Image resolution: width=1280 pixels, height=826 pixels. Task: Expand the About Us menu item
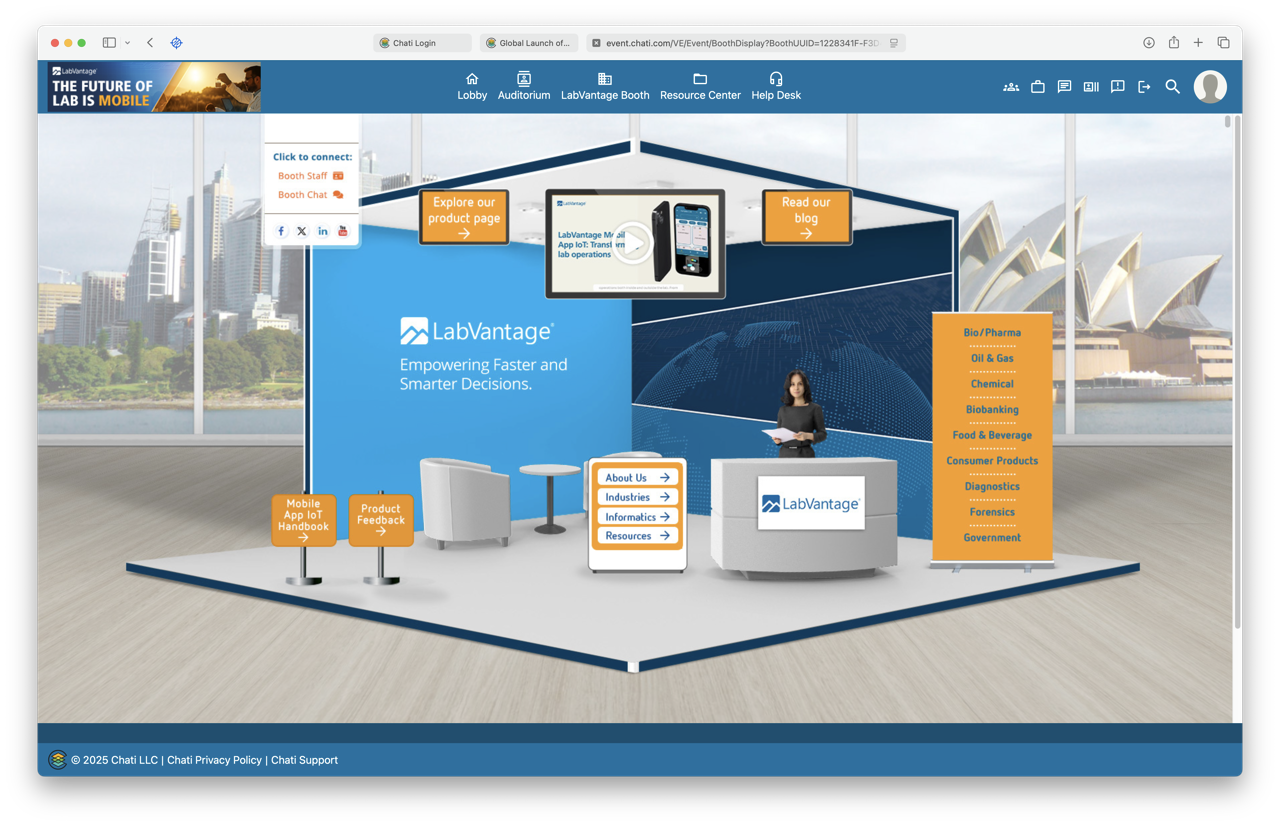tap(637, 478)
